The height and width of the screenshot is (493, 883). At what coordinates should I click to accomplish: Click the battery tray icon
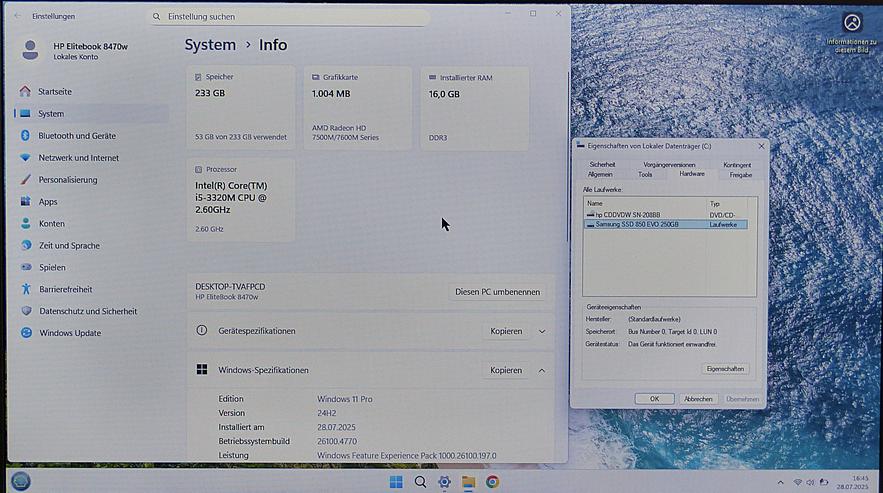point(824,482)
